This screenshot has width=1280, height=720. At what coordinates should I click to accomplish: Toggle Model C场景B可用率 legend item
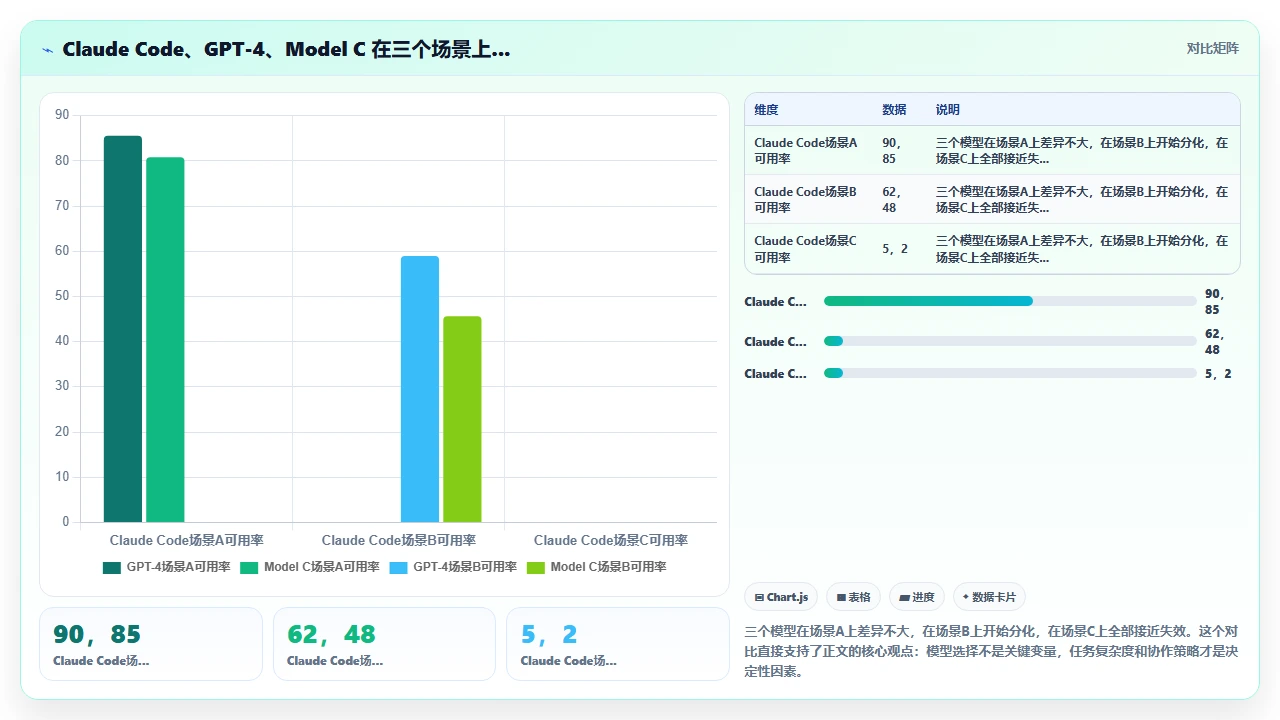tap(596, 567)
